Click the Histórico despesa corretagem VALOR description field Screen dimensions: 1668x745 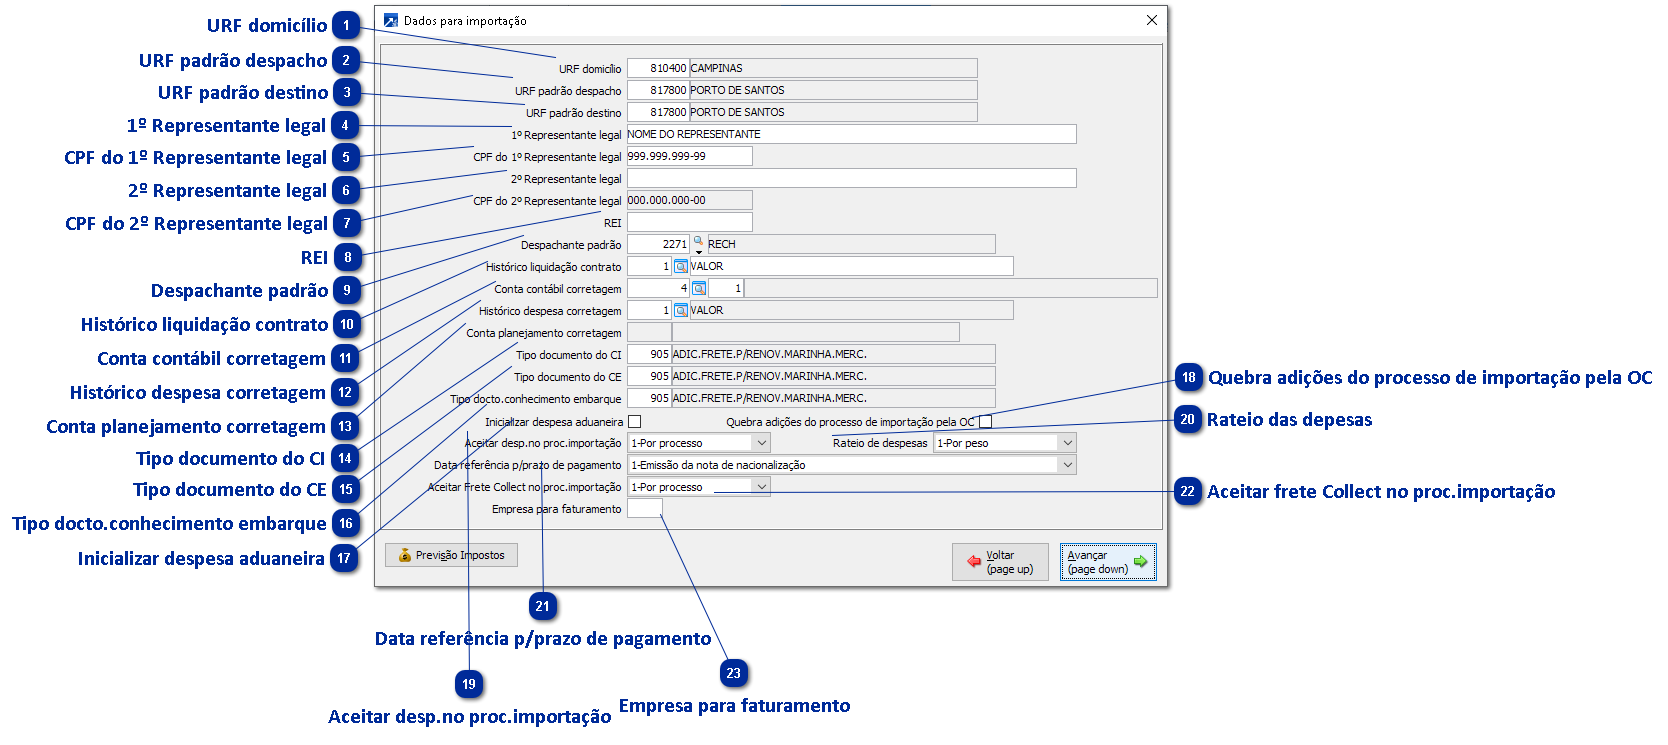coord(851,310)
